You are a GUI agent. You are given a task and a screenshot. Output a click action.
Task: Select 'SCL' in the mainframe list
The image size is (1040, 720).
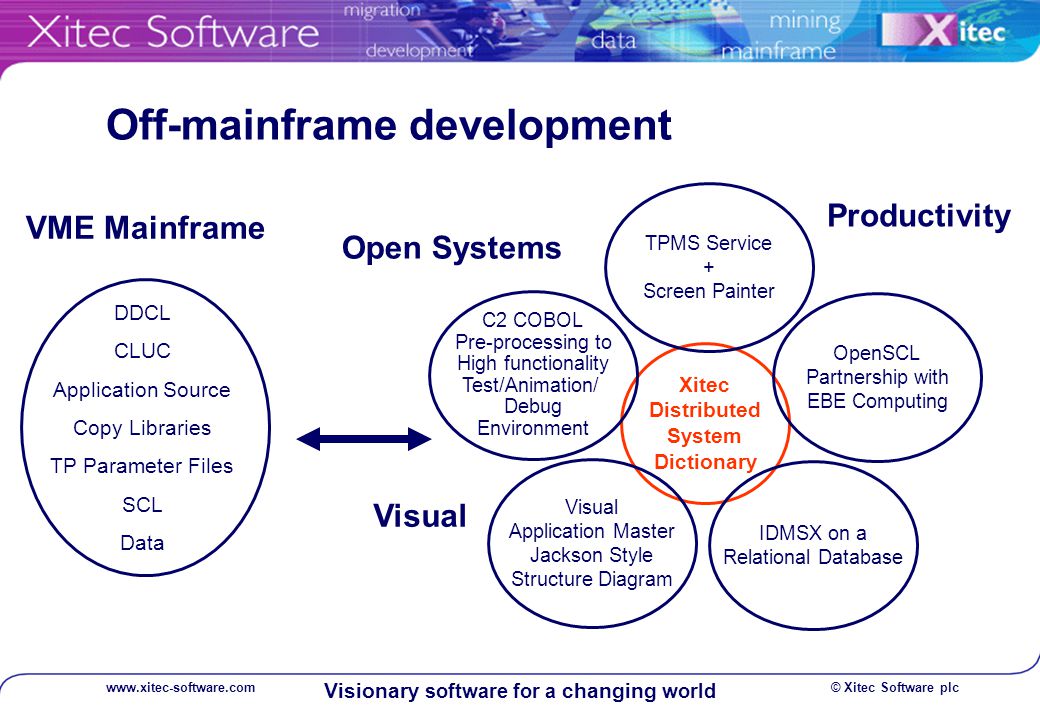(x=142, y=505)
